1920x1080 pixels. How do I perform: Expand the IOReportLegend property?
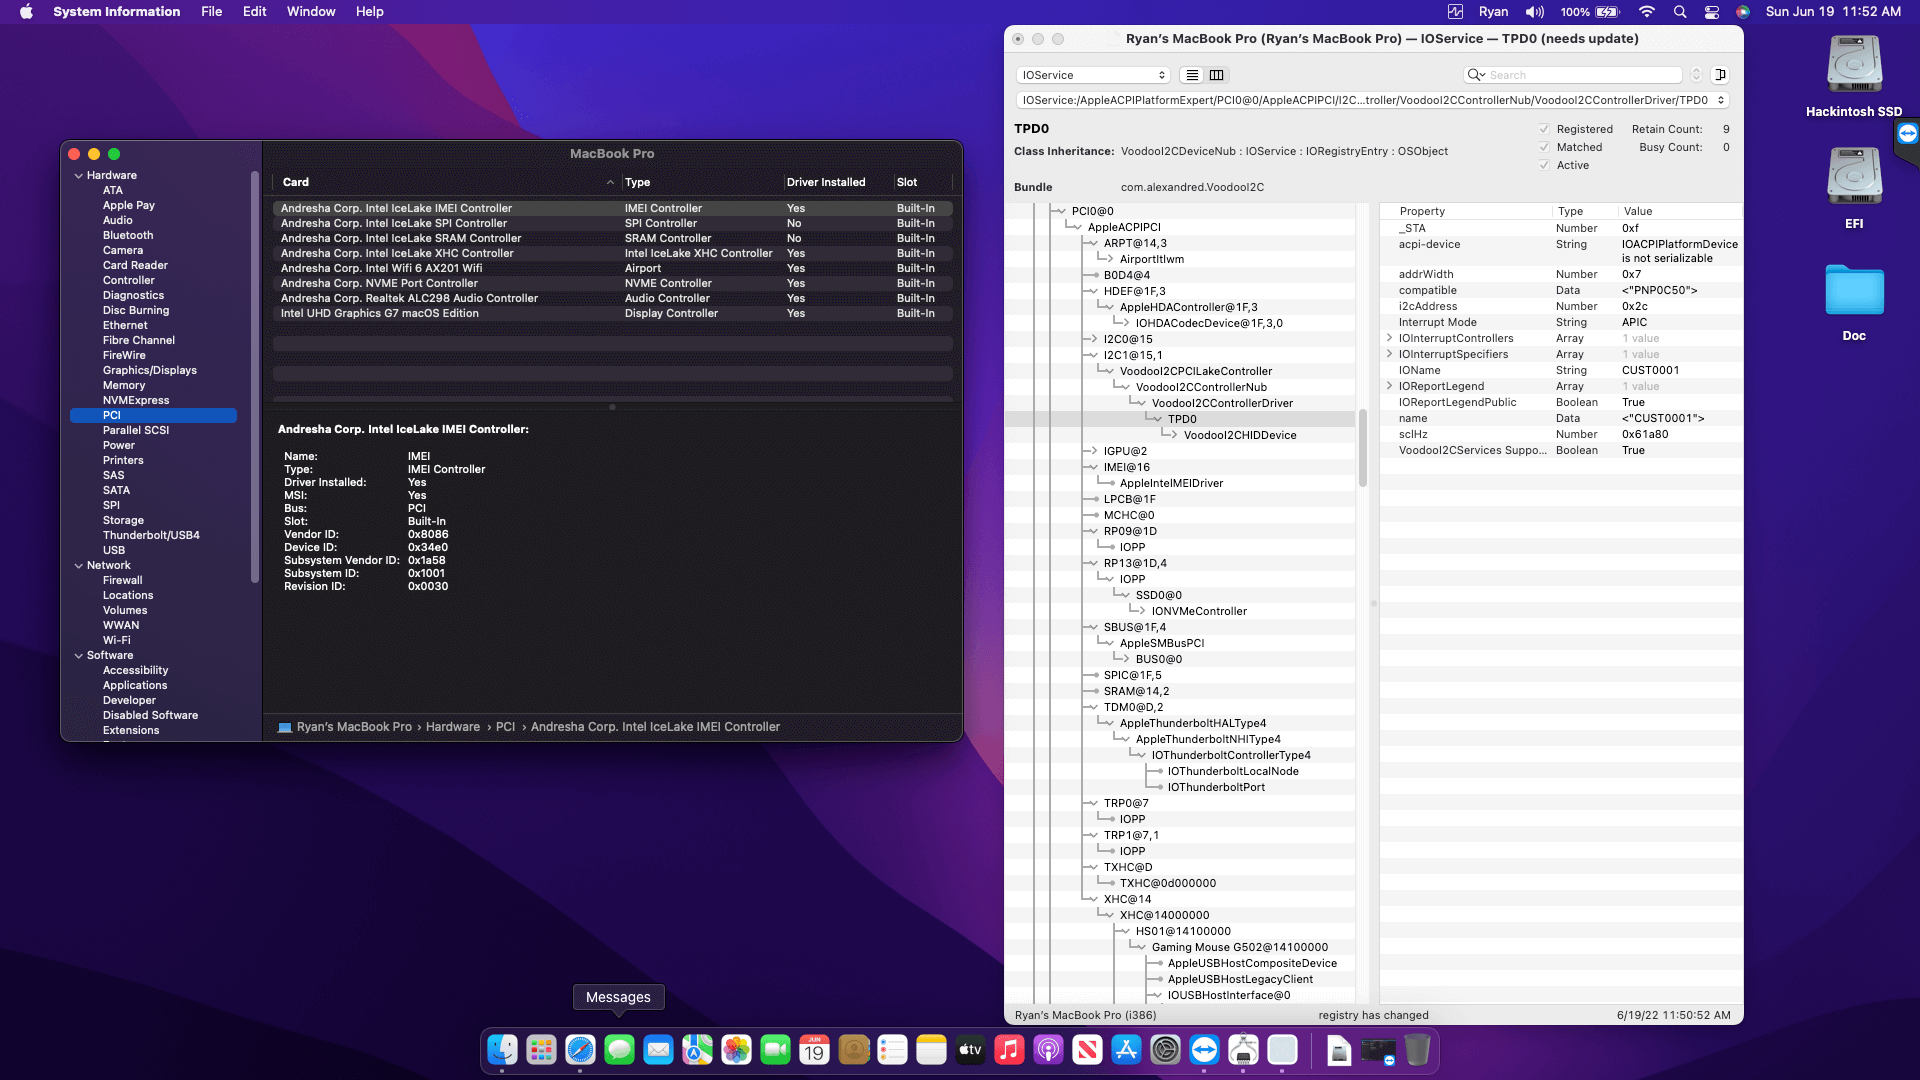click(1389, 386)
